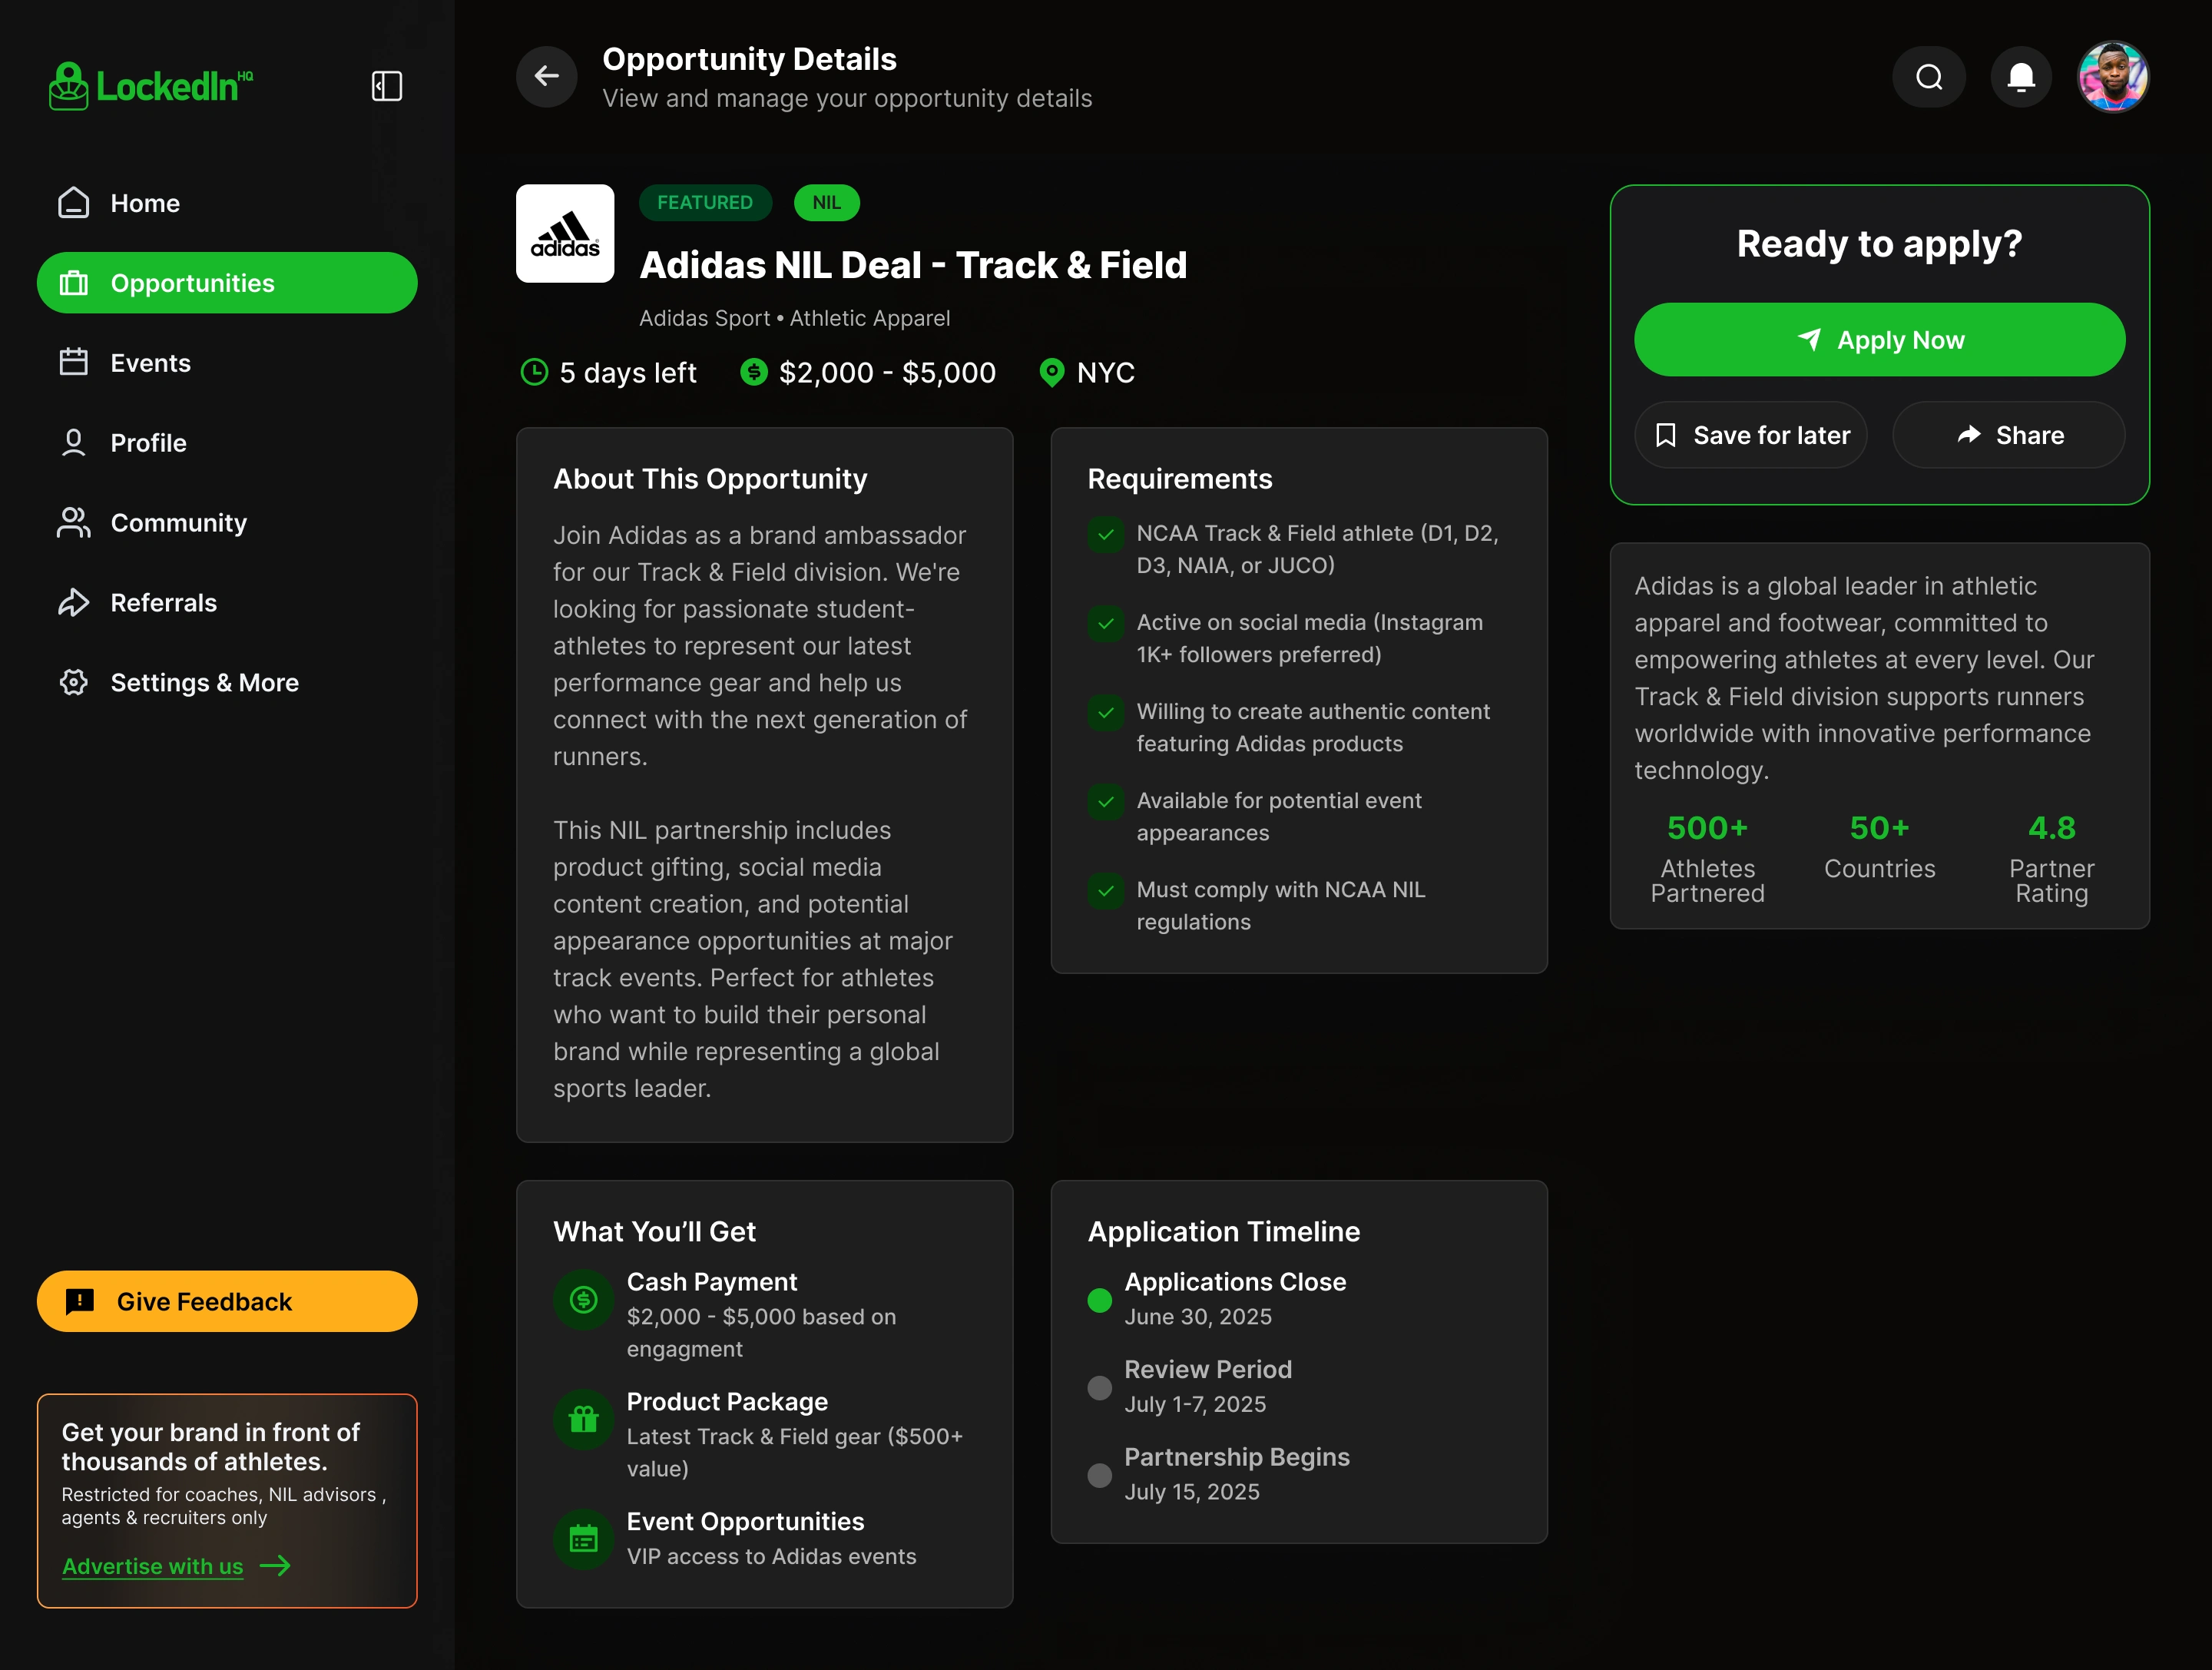The image size is (2212, 1670).
Task: Click the July 1-7, 2025 date
Action: pos(1195,1404)
